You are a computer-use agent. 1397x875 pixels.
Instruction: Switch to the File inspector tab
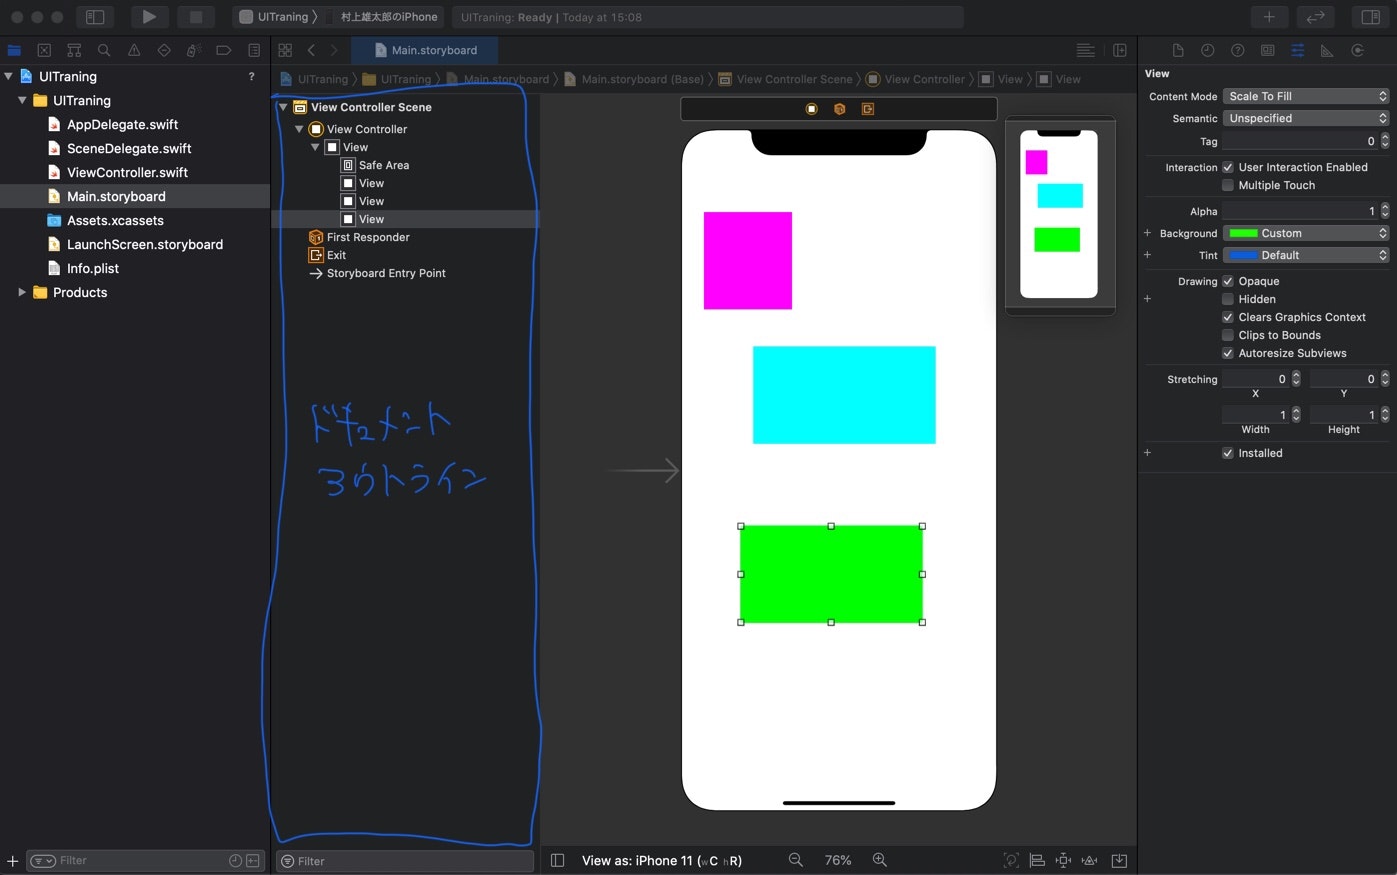(1178, 50)
